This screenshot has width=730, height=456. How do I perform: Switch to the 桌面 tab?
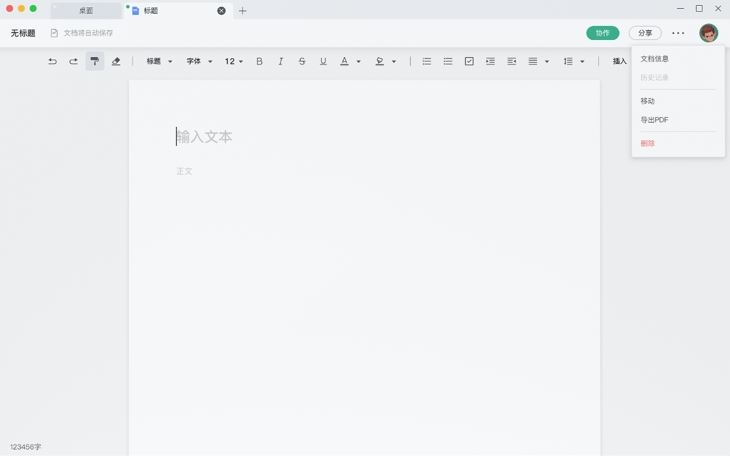pos(86,11)
